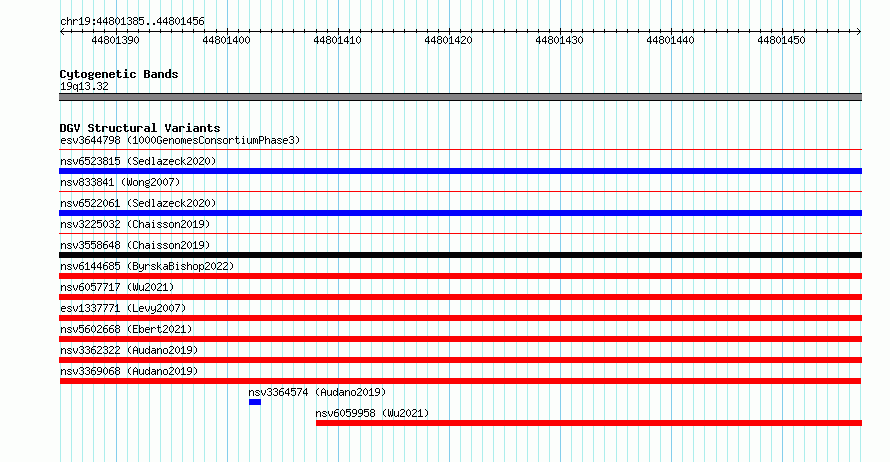The width and height of the screenshot is (890, 462).
Task: Click the red bar for nsv3362322
Action: point(460,360)
